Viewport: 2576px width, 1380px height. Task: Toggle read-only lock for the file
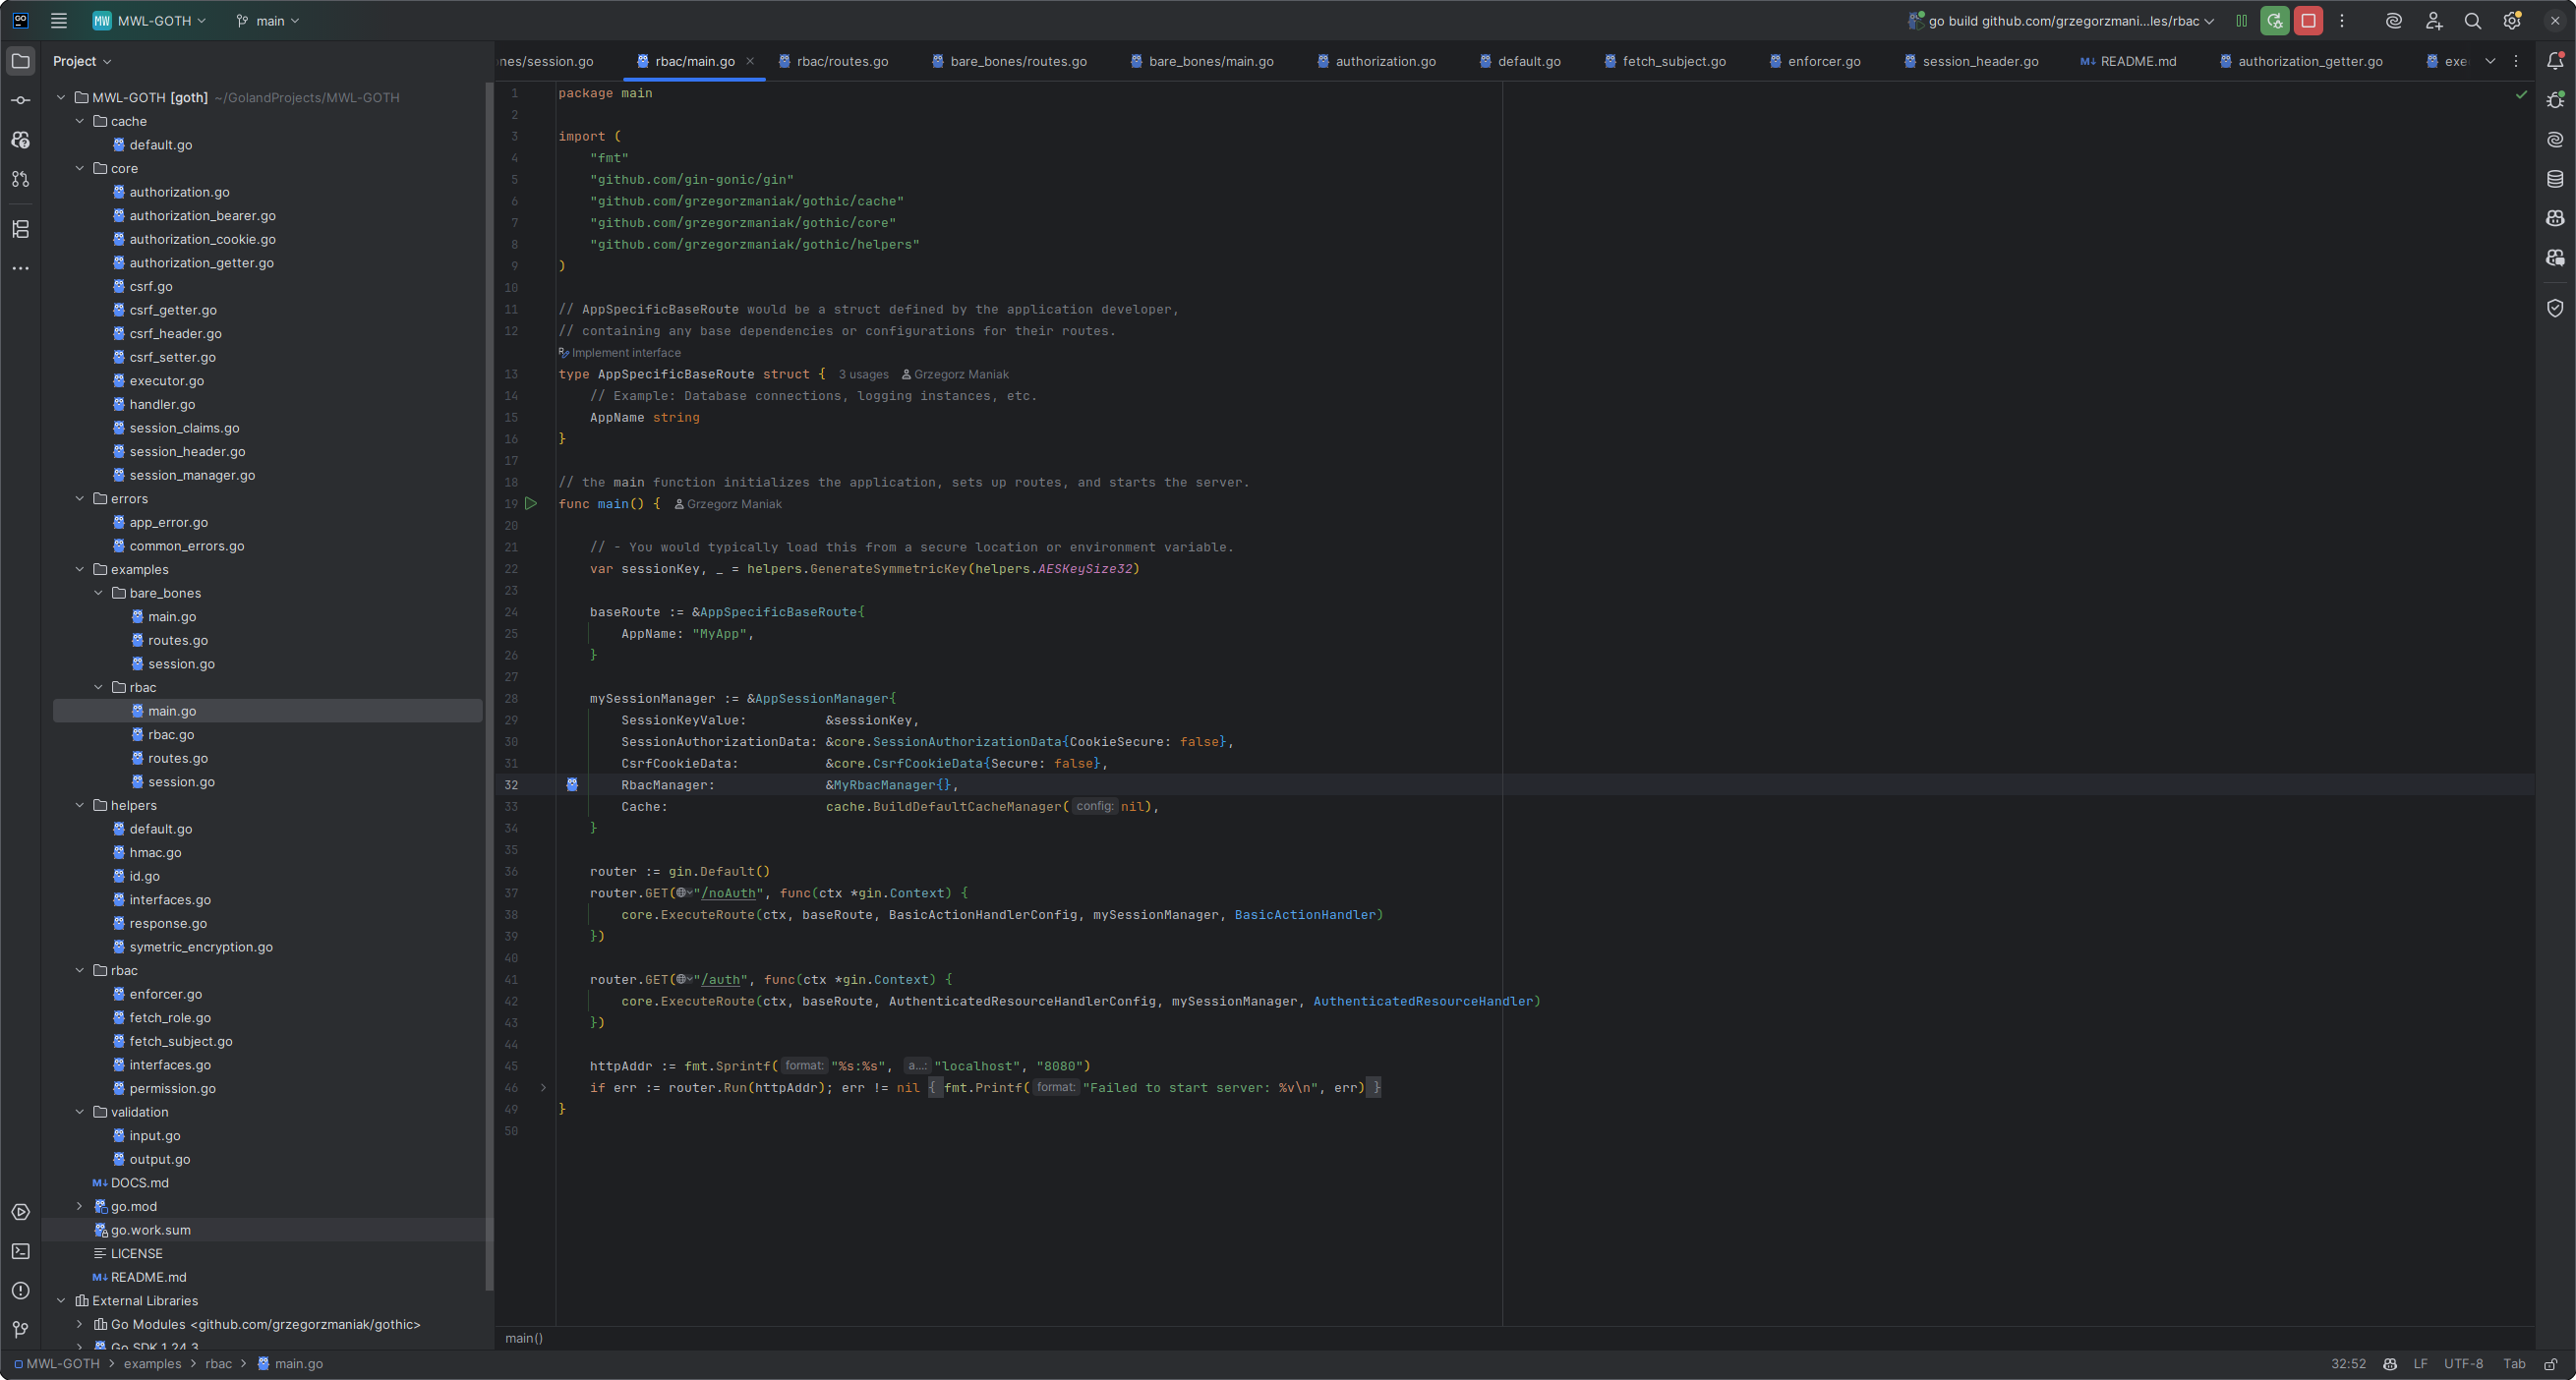(x=2551, y=1364)
